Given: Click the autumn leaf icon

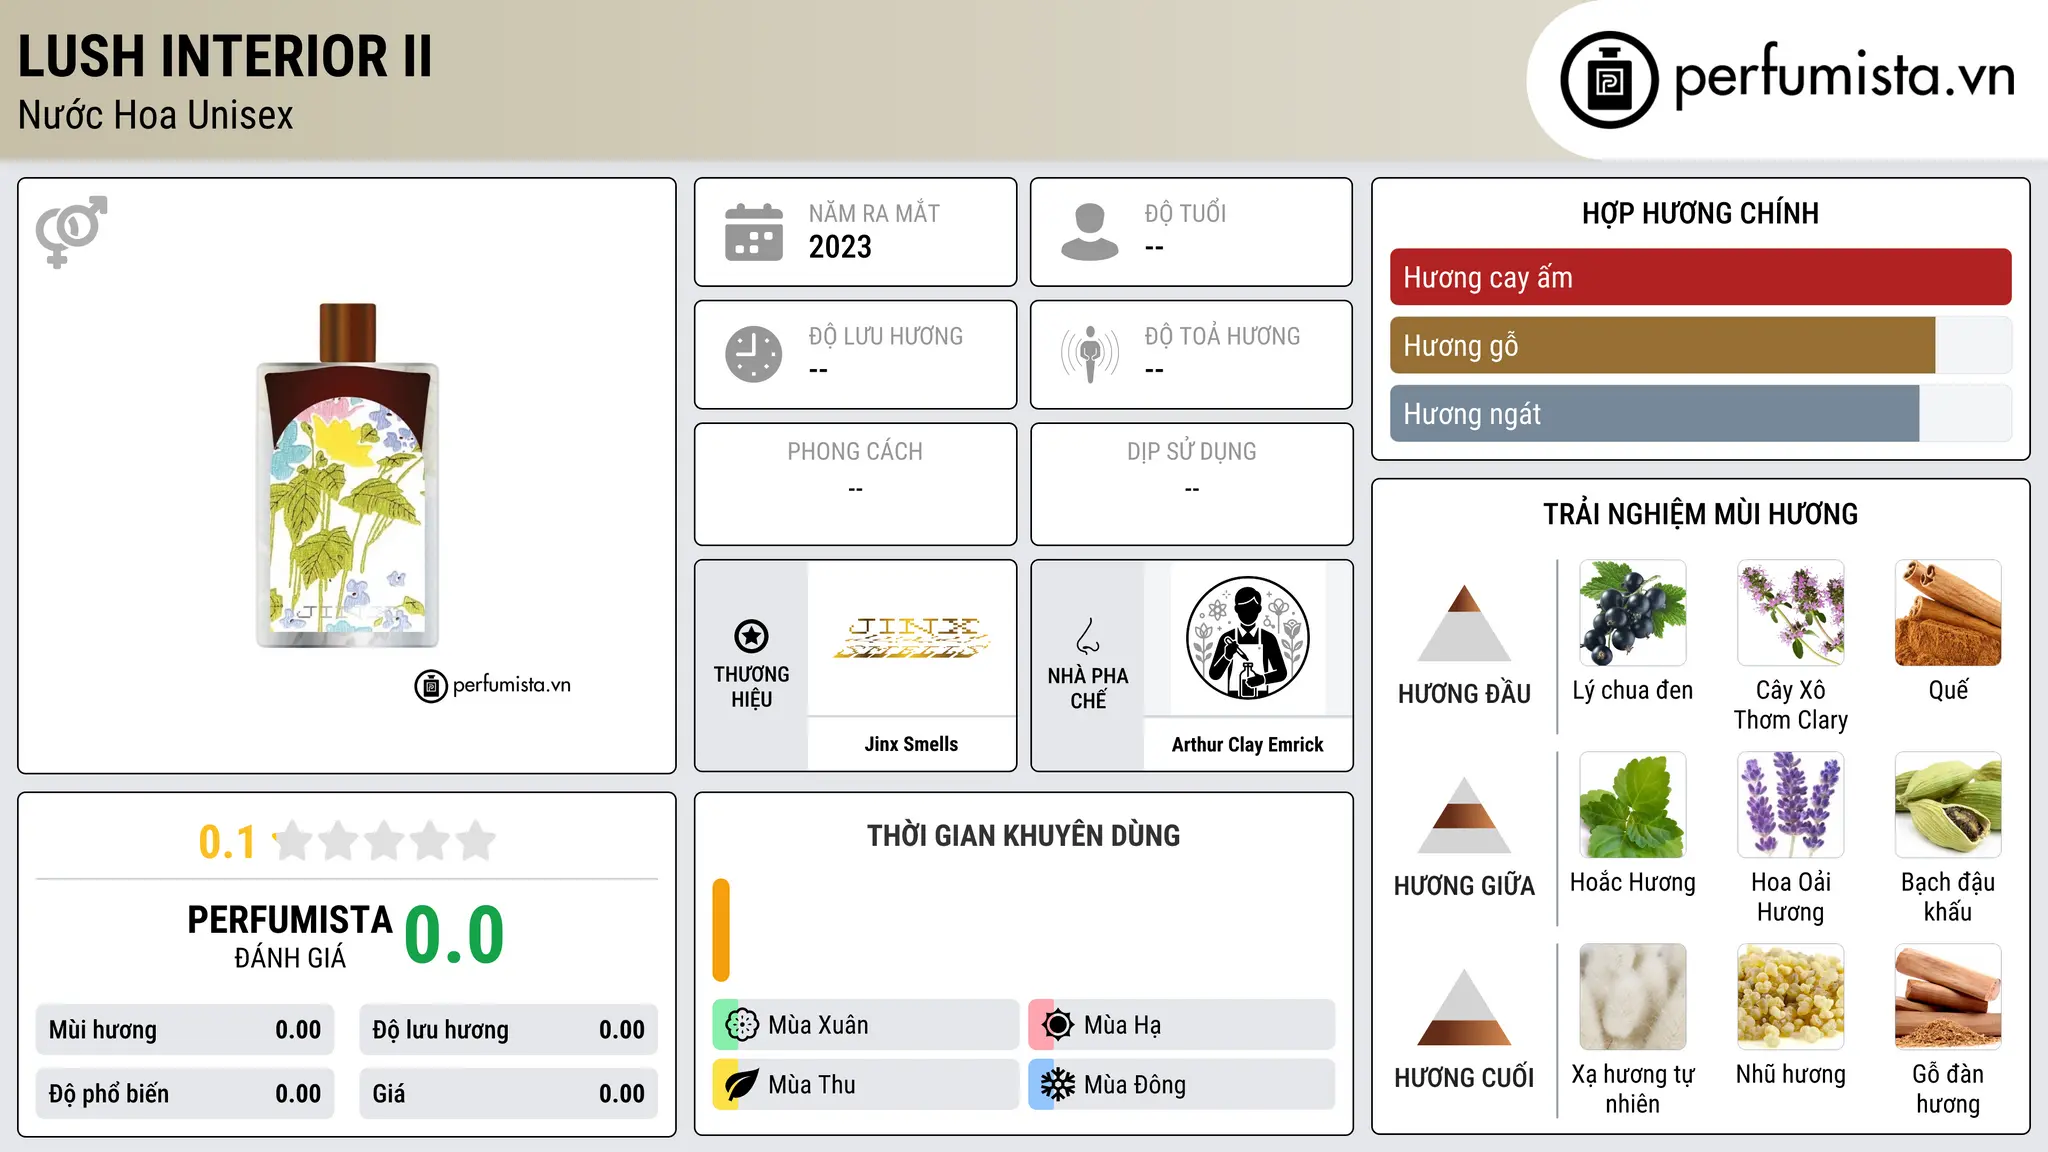Looking at the screenshot, I should [x=742, y=1085].
